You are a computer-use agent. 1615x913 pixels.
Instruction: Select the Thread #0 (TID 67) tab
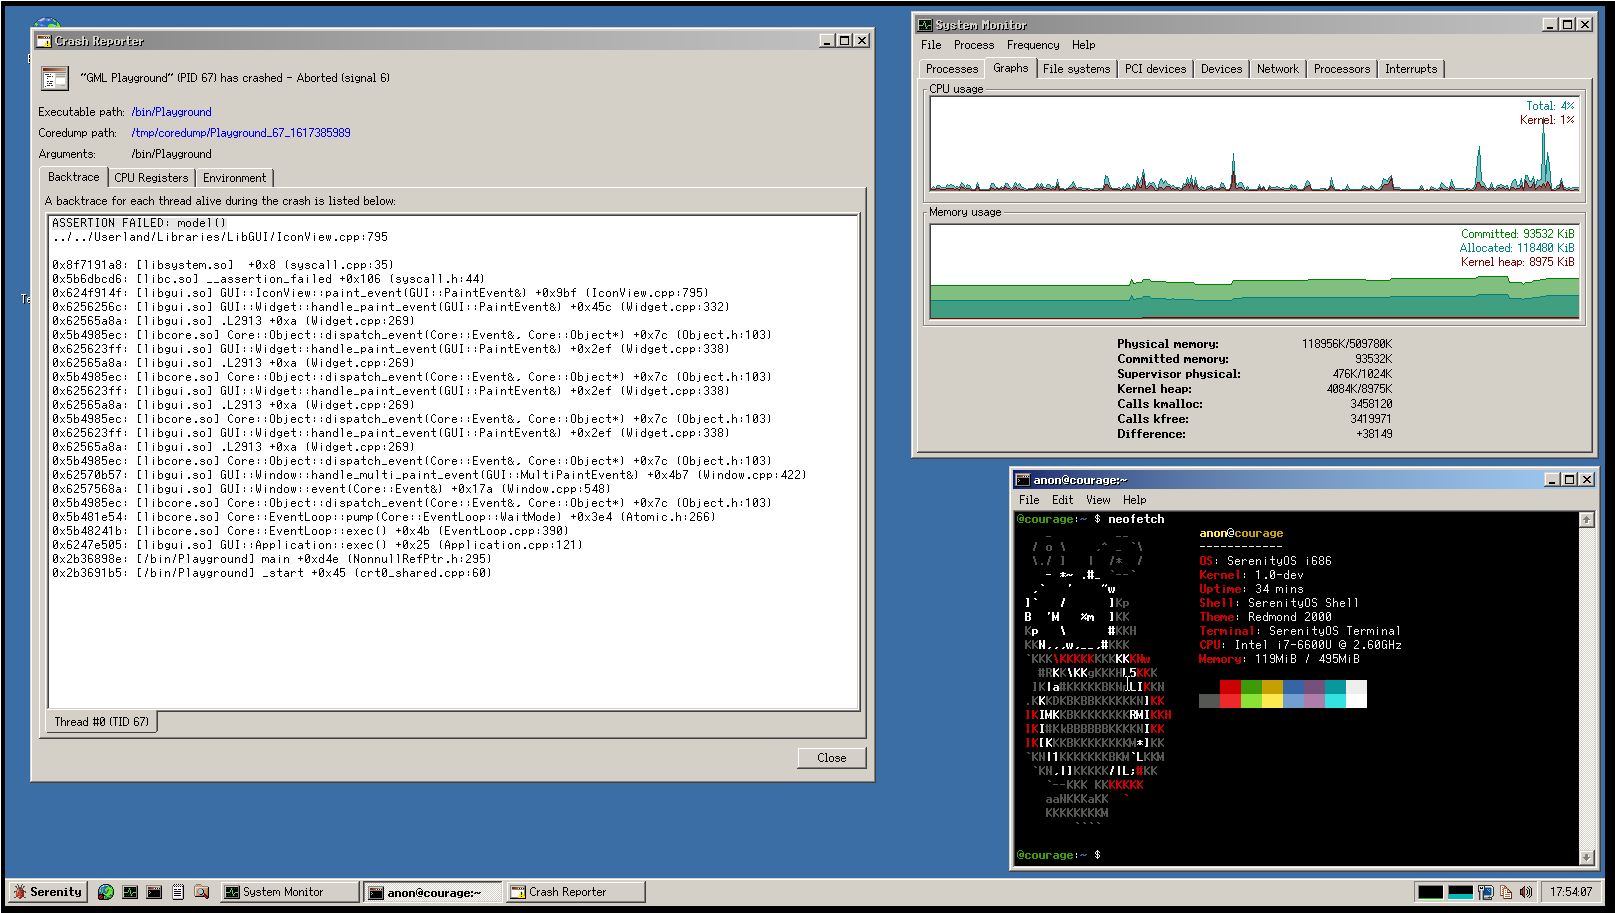click(x=102, y=722)
